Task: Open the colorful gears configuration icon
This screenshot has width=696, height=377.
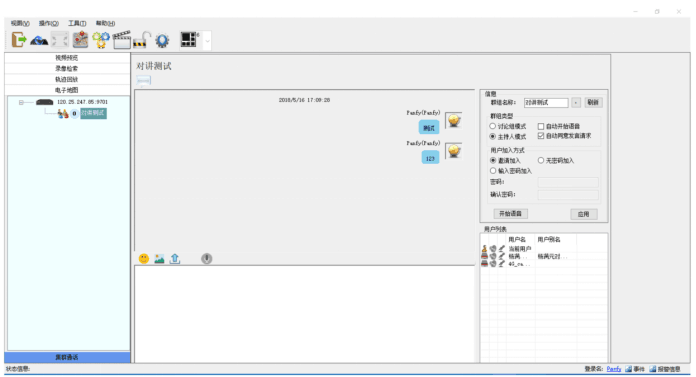Action: pos(101,40)
